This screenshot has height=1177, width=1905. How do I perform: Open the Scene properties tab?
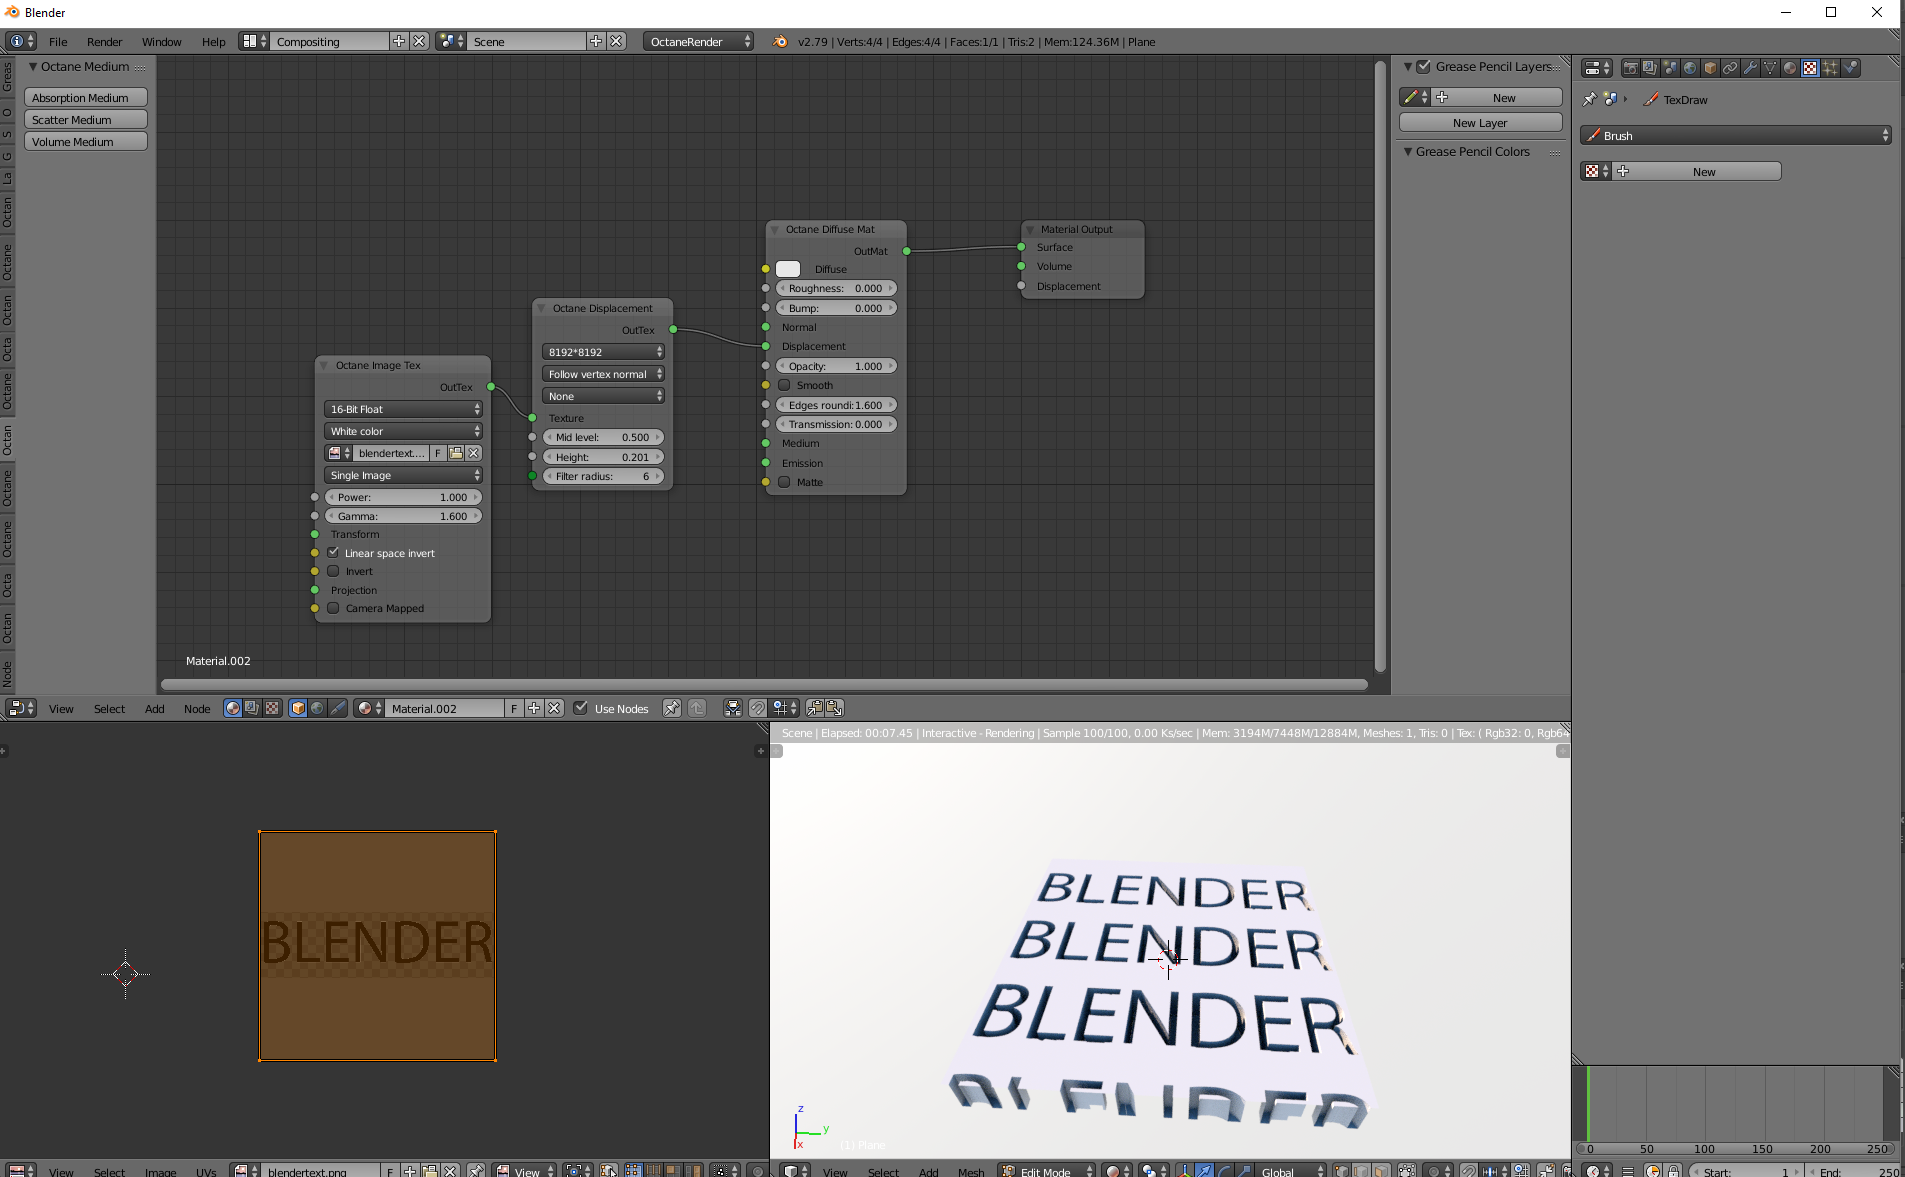(1670, 68)
